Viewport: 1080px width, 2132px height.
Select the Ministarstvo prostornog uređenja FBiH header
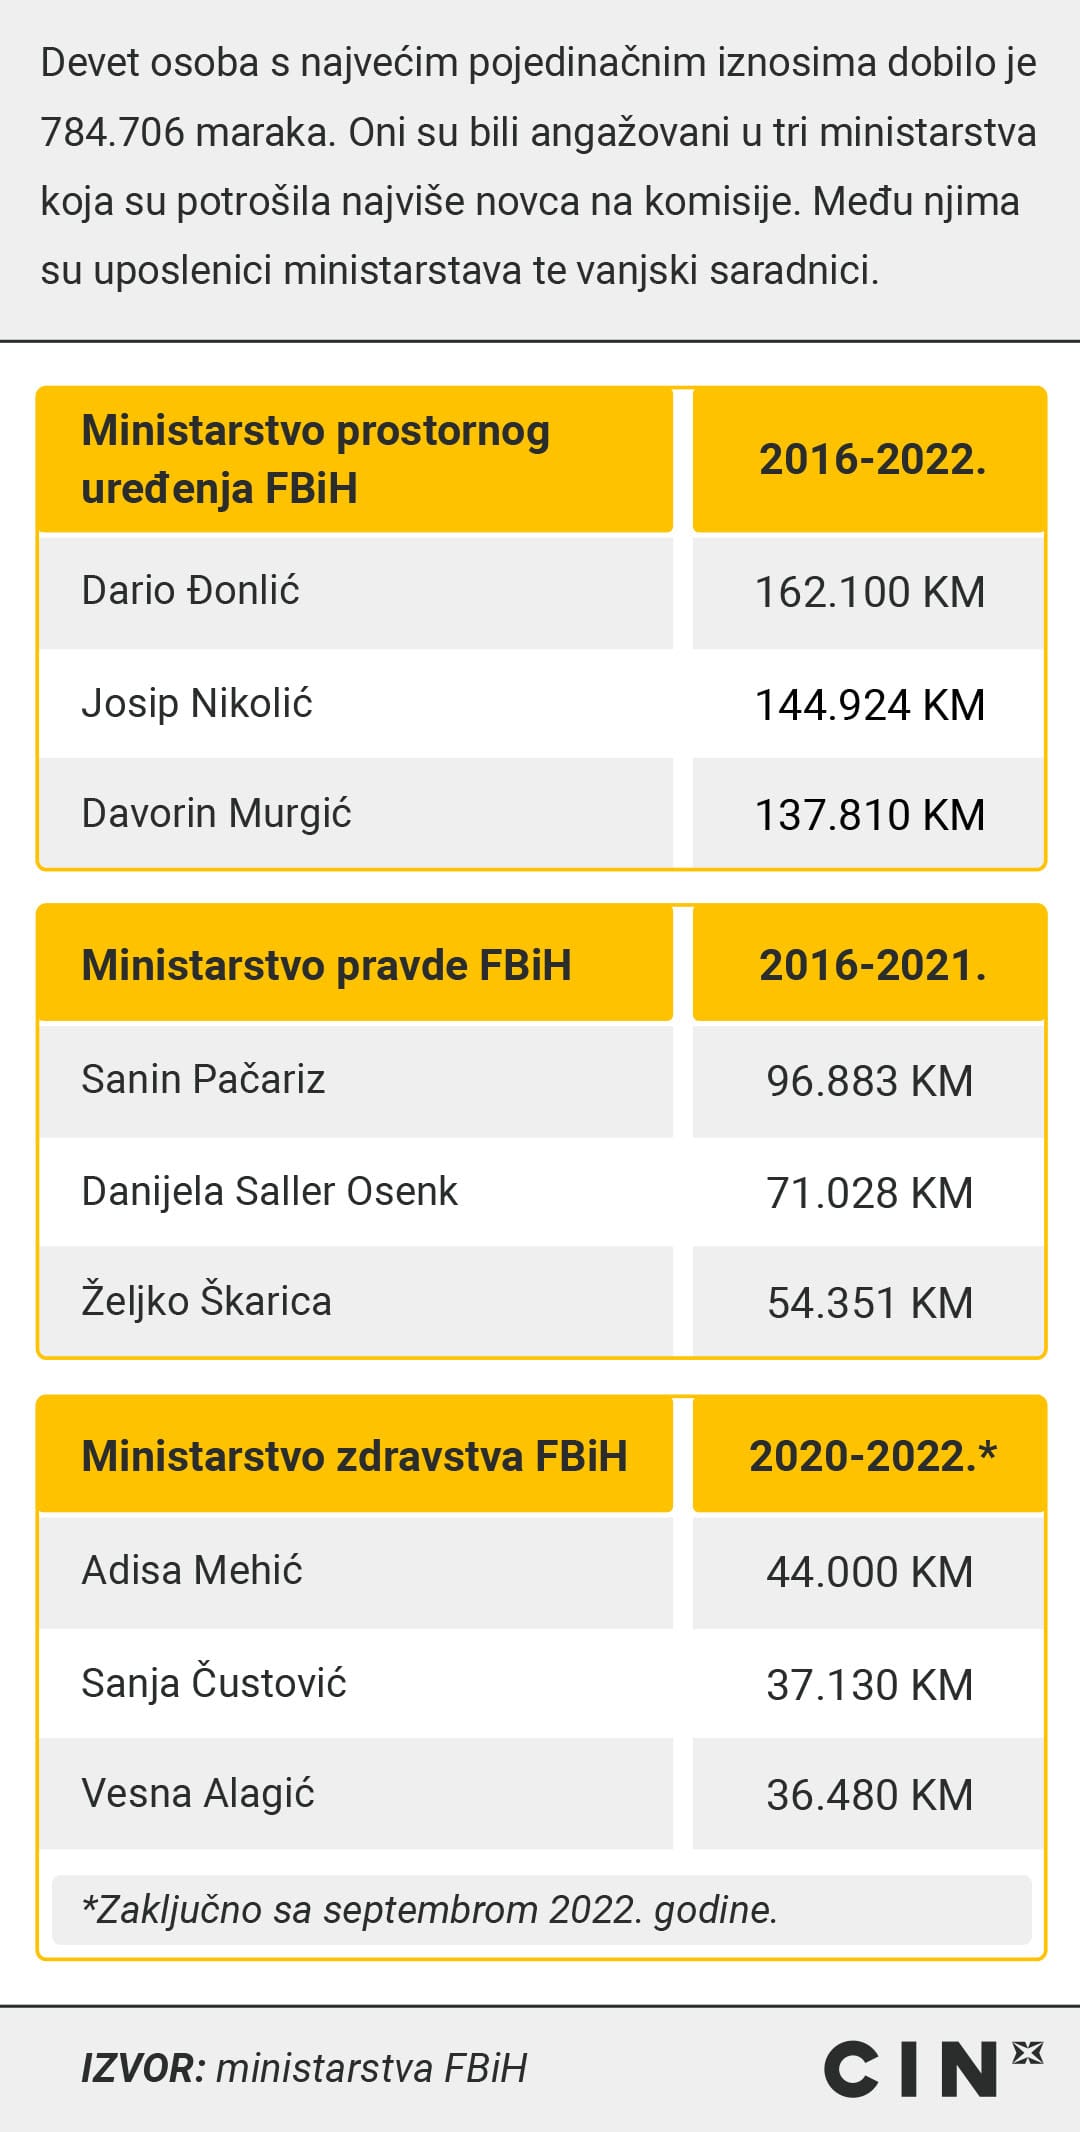click(x=315, y=459)
